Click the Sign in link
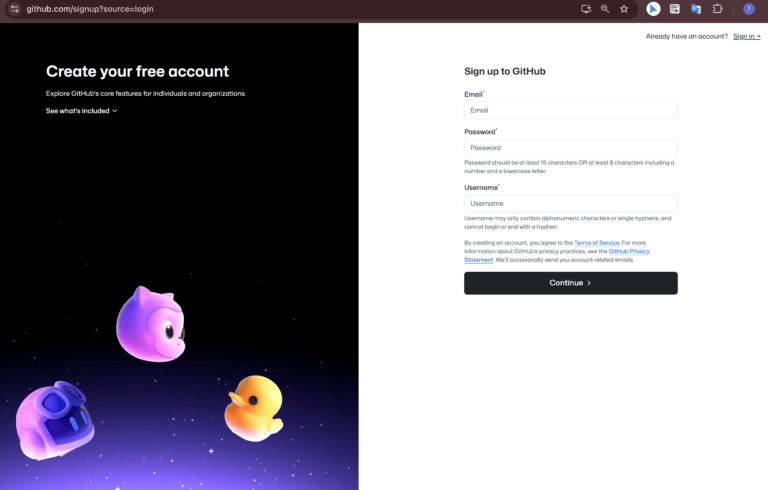The width and height of the screenshot is (768, 490). click(x=746, y=36)
